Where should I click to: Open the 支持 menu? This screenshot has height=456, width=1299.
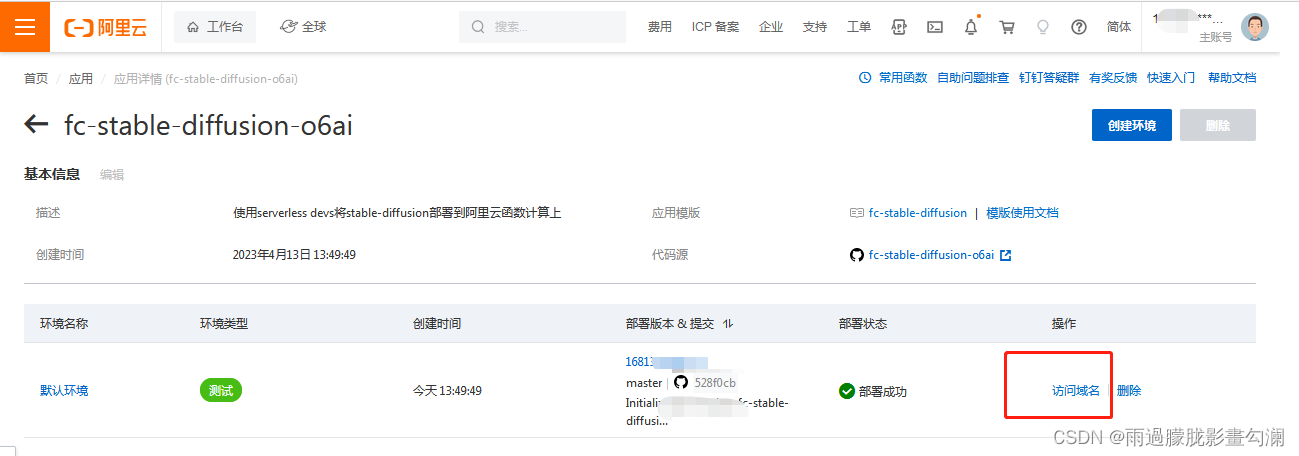[x=815, y=27]
